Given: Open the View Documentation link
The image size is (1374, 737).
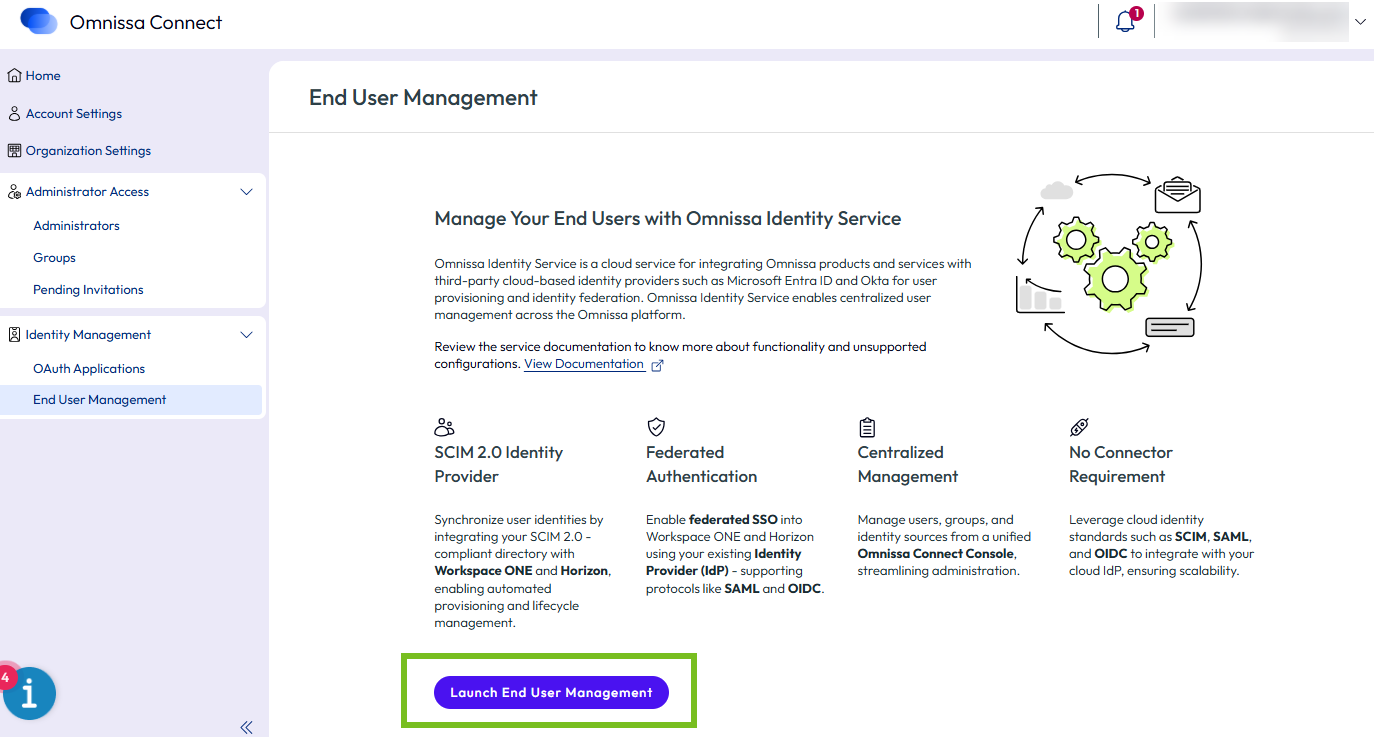Looking at the screenshot, I should tap(584, 364).
